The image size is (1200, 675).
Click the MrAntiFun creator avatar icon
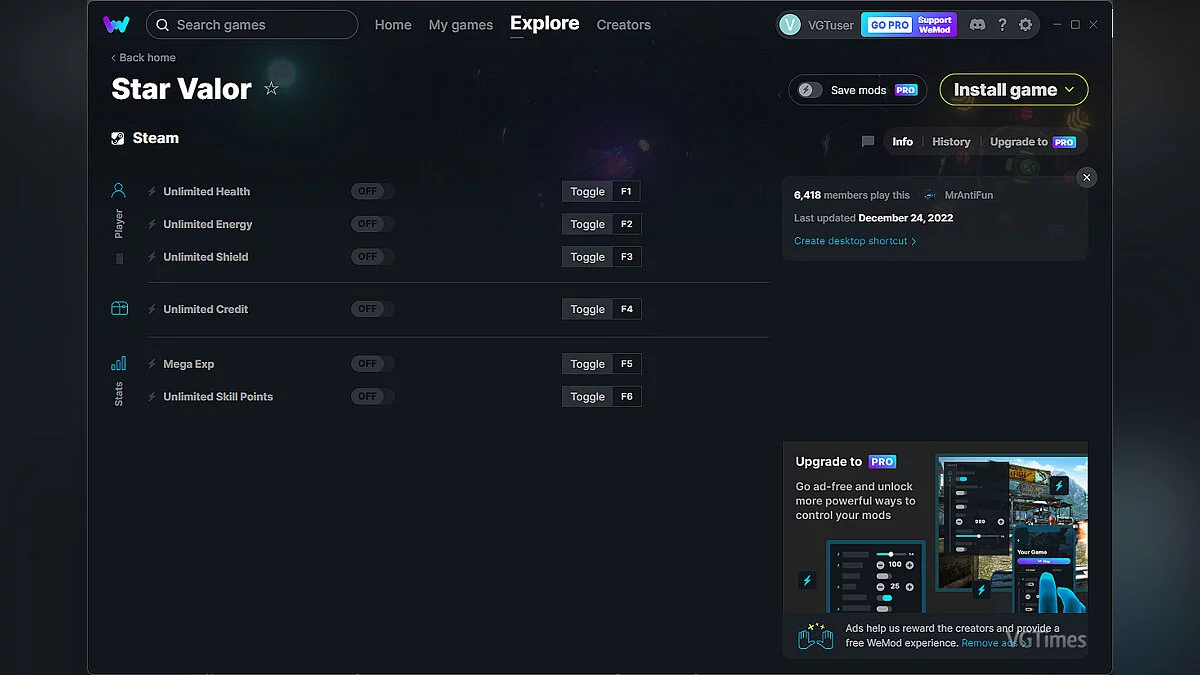pos(931,196)
